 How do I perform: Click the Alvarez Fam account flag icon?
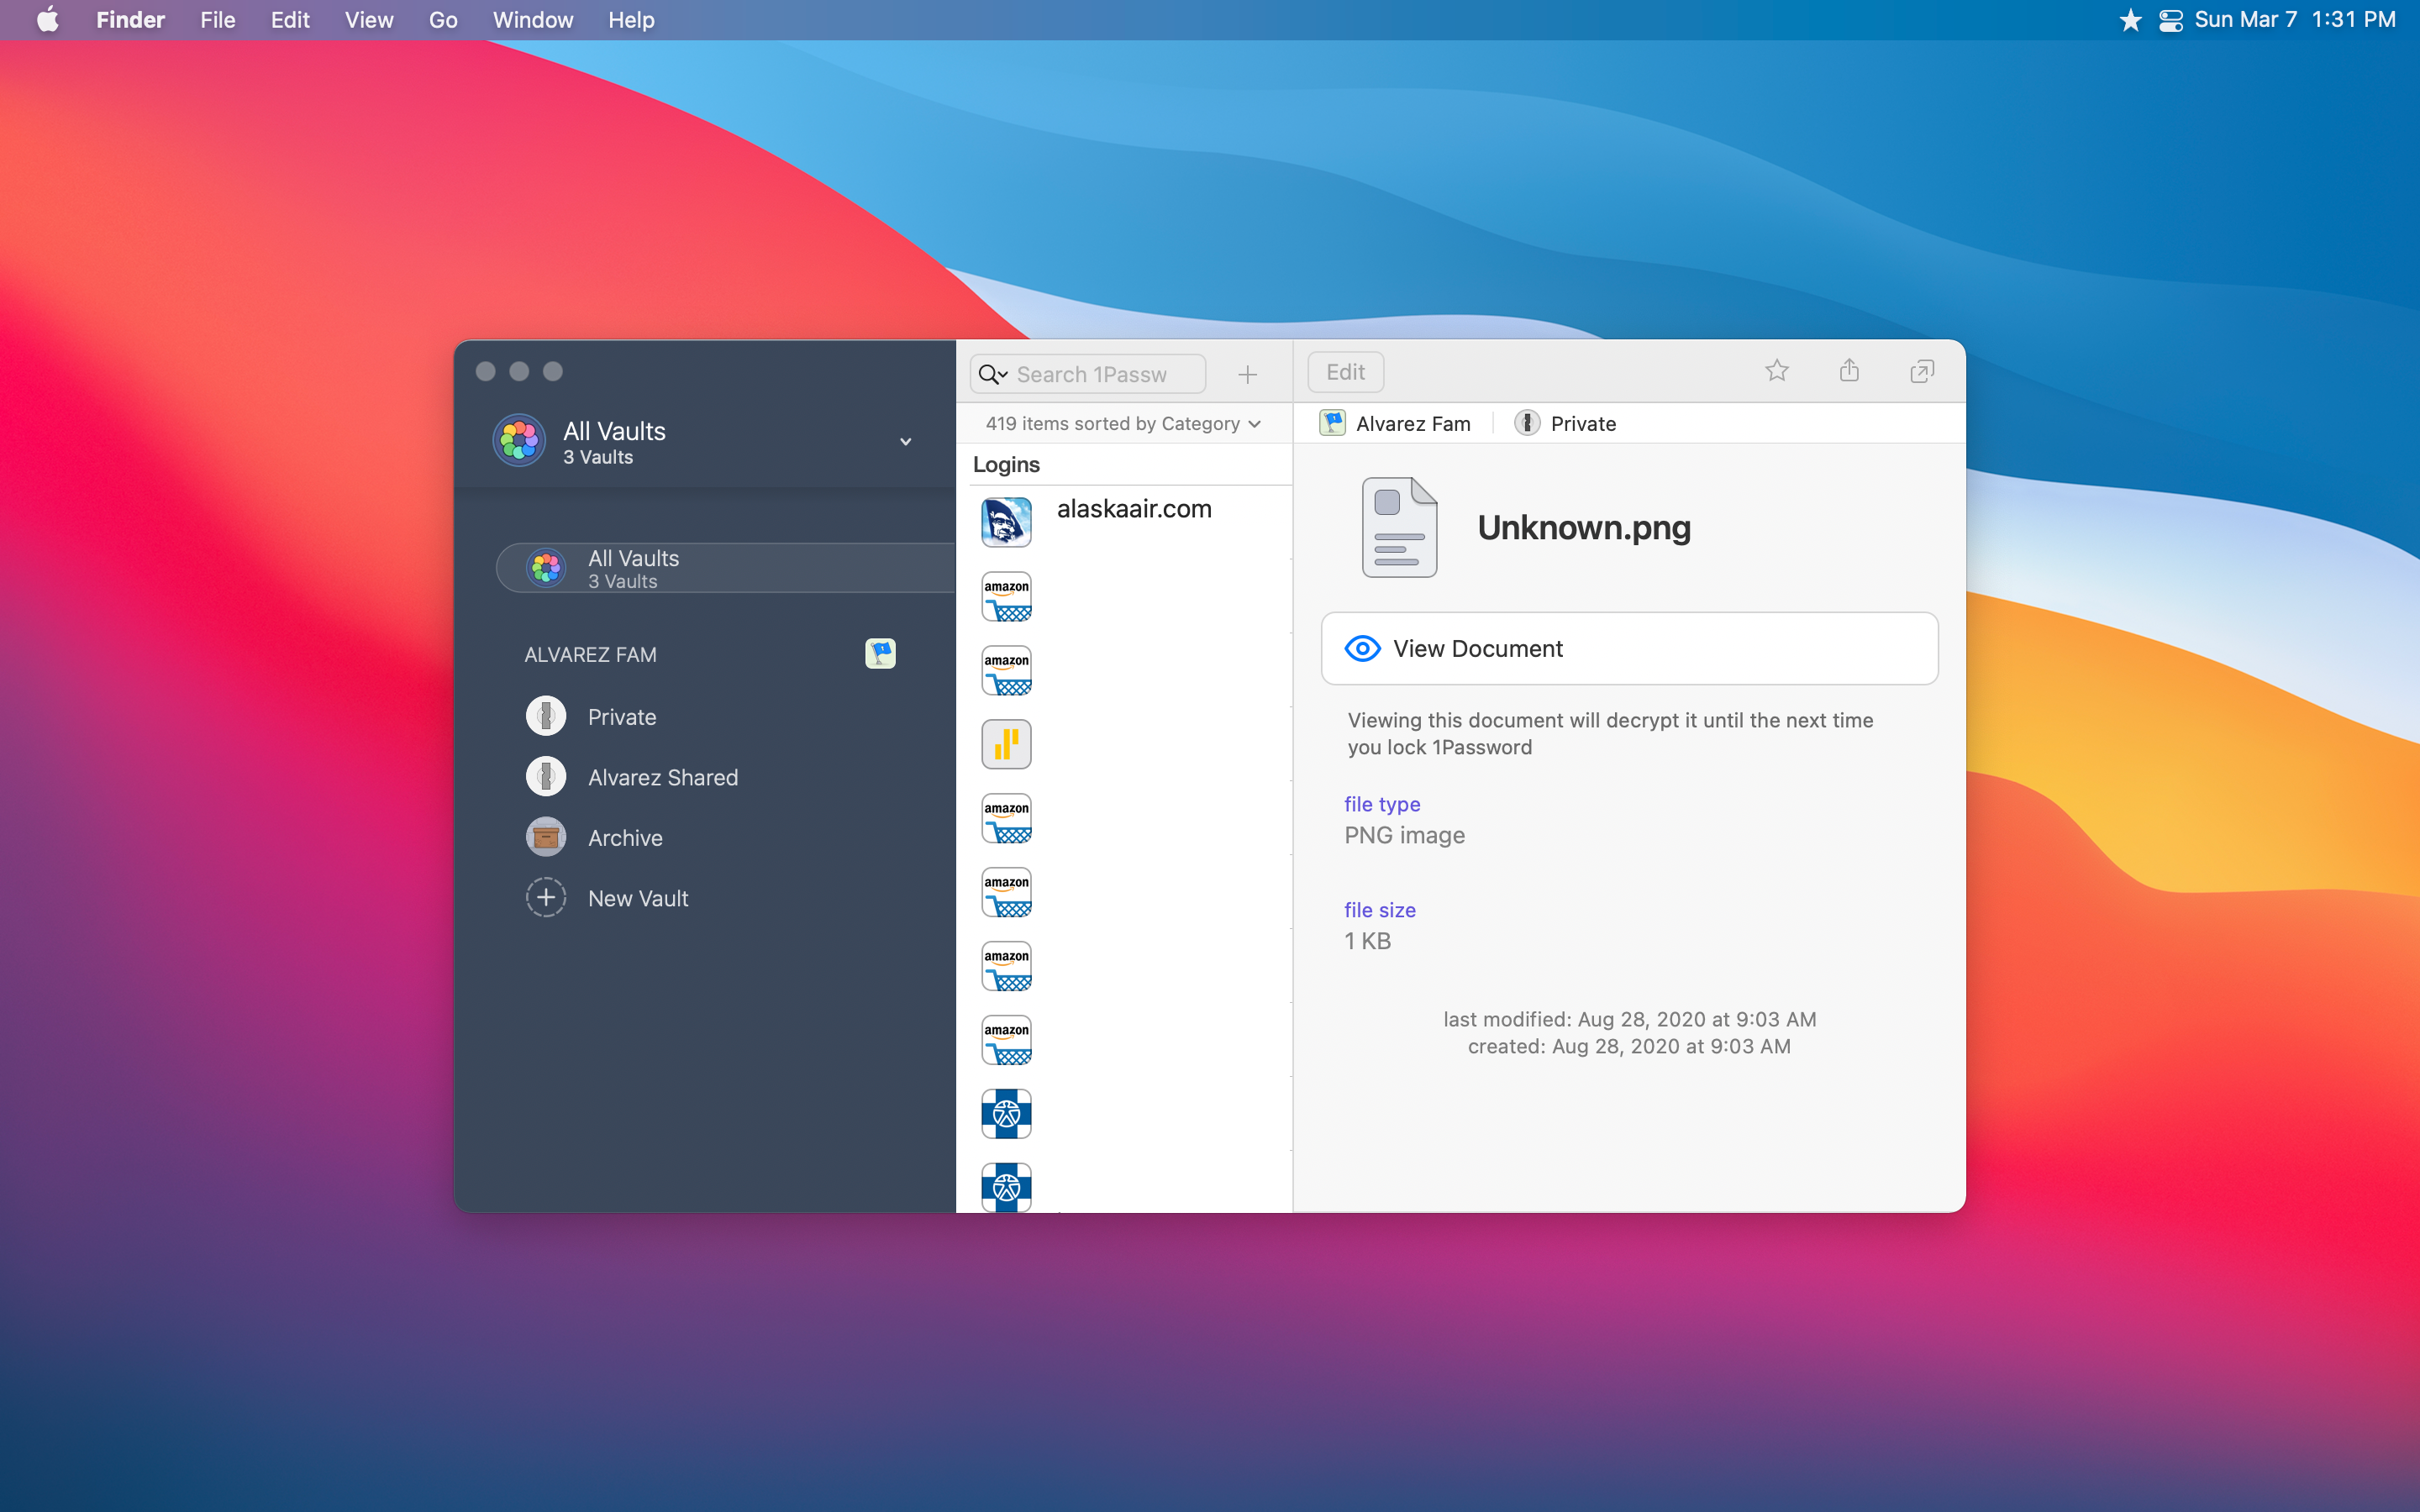tap(880, 653)
